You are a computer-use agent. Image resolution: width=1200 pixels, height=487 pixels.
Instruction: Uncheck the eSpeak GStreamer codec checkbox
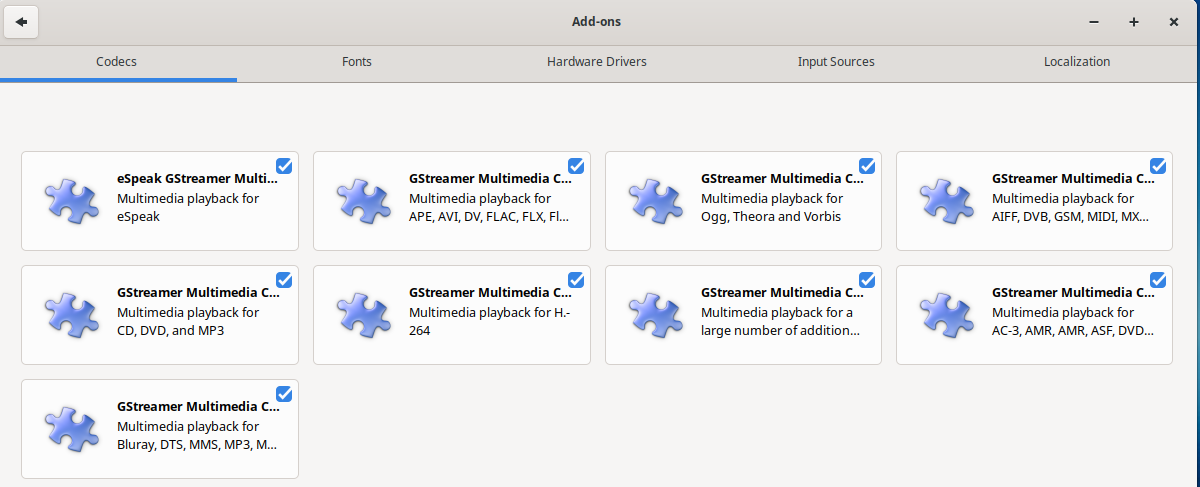pyautogui.click(x=284, y=166)
